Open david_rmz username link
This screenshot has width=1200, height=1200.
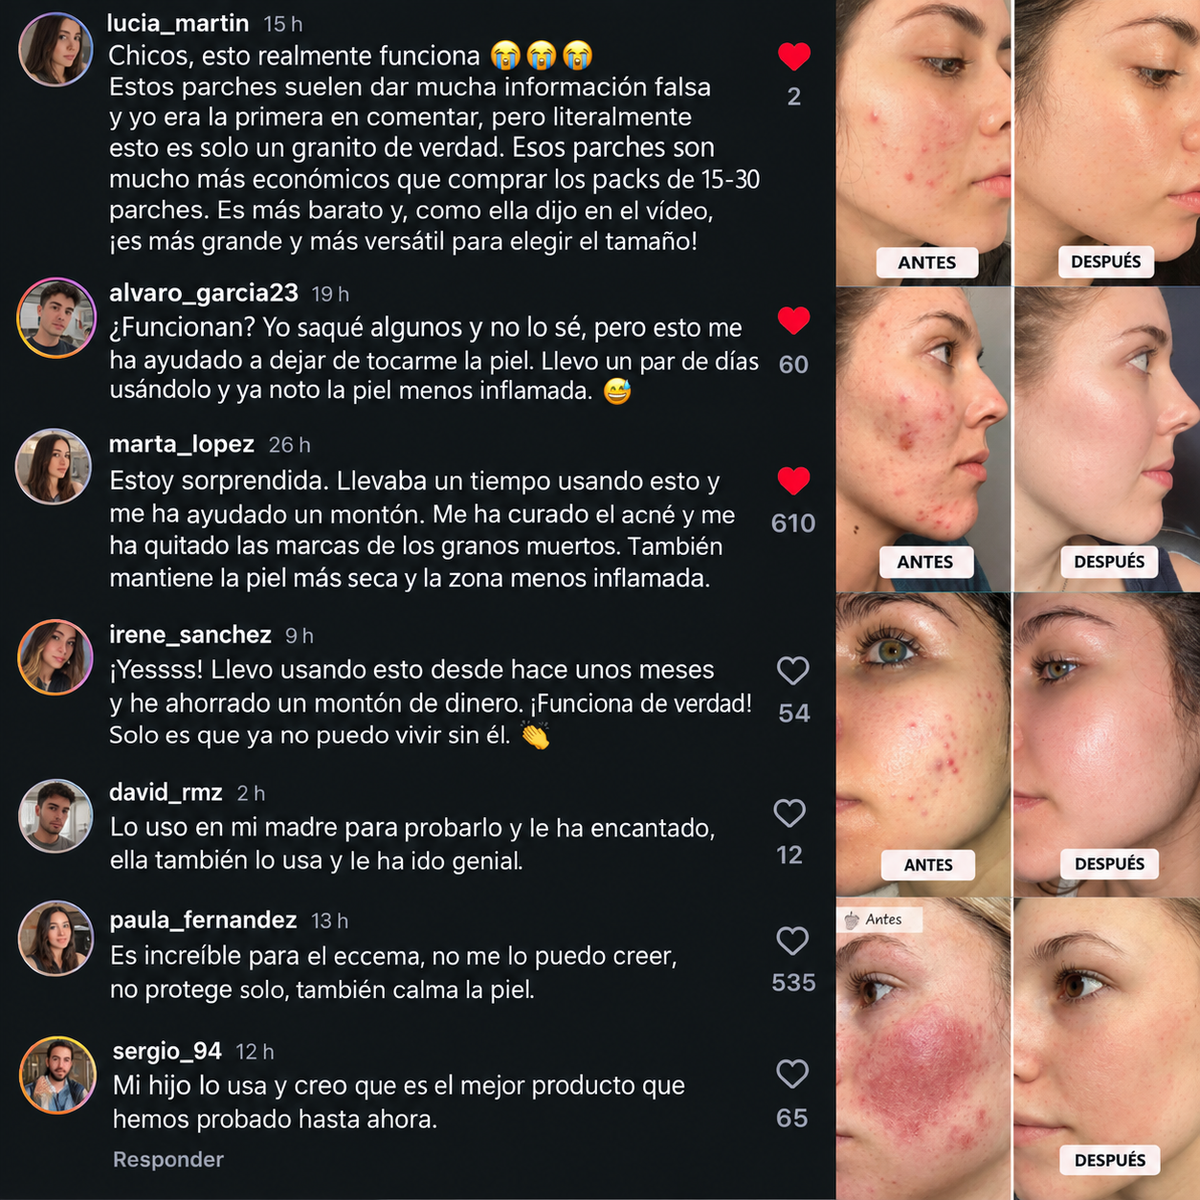166,792
